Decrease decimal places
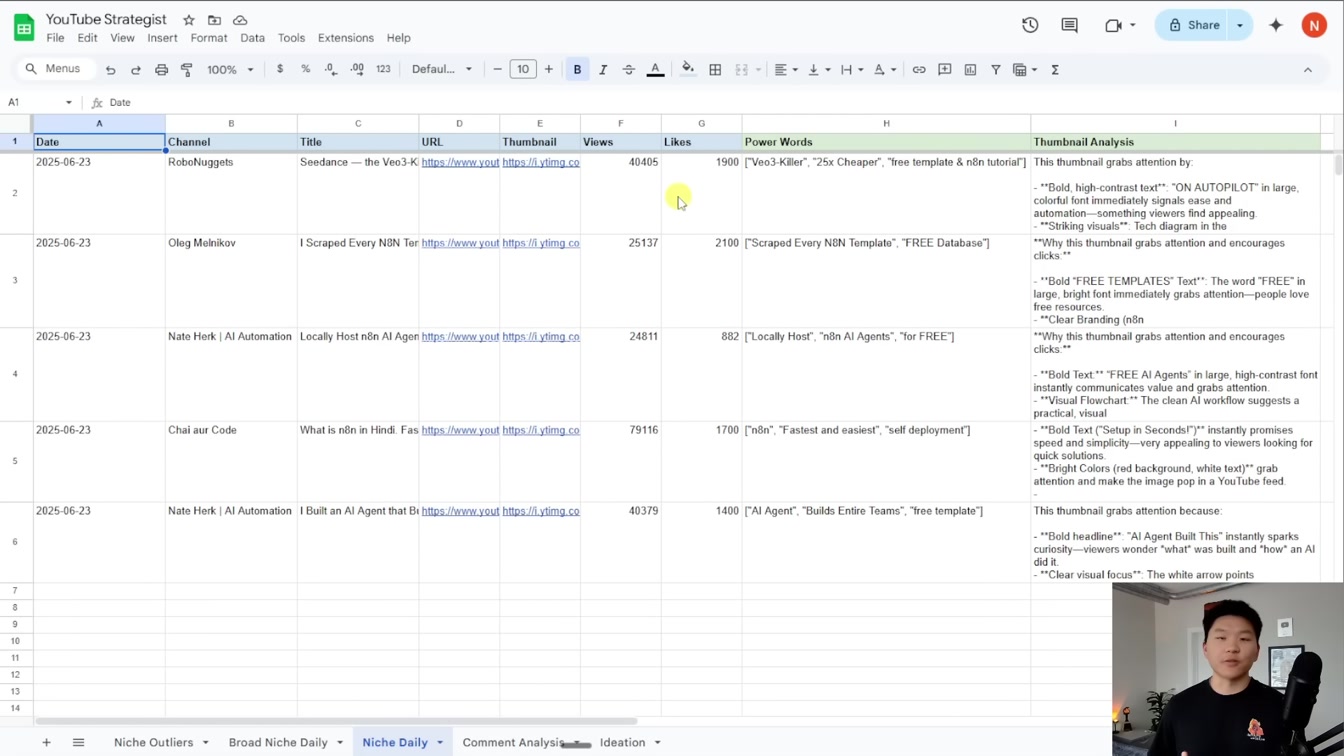The image size is (1344, 756). 331,70
